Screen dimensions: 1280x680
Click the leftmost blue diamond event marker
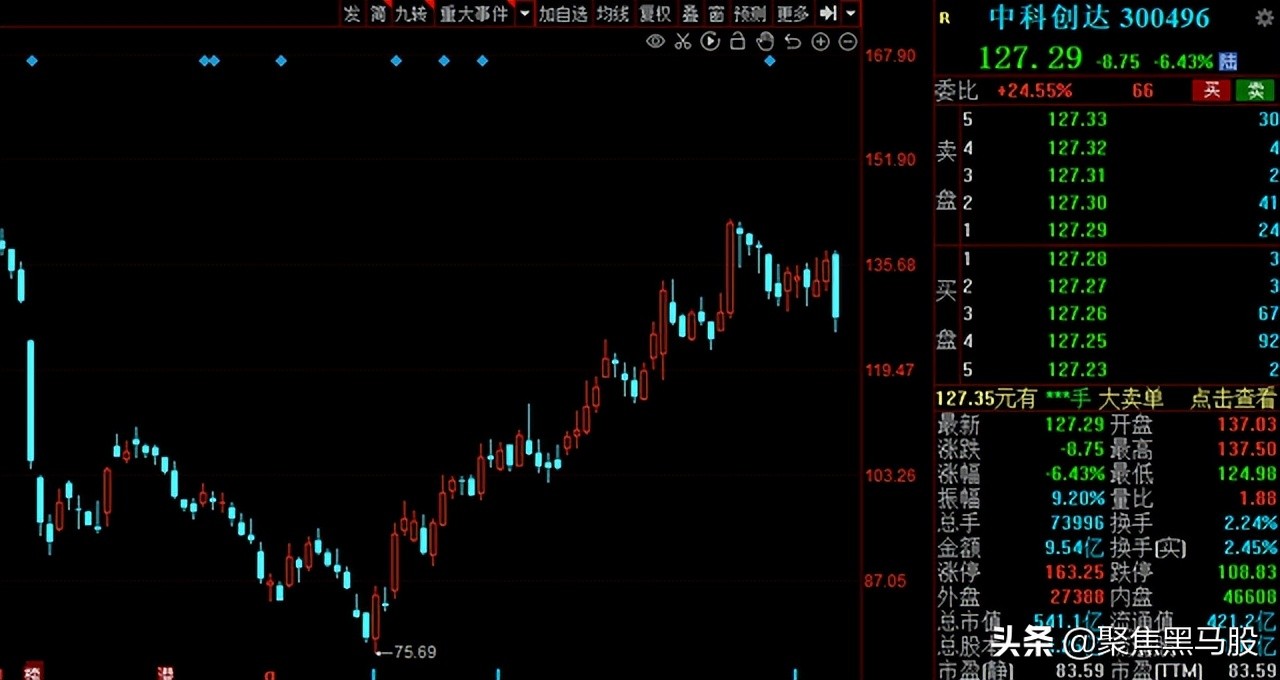coord(32,61)
